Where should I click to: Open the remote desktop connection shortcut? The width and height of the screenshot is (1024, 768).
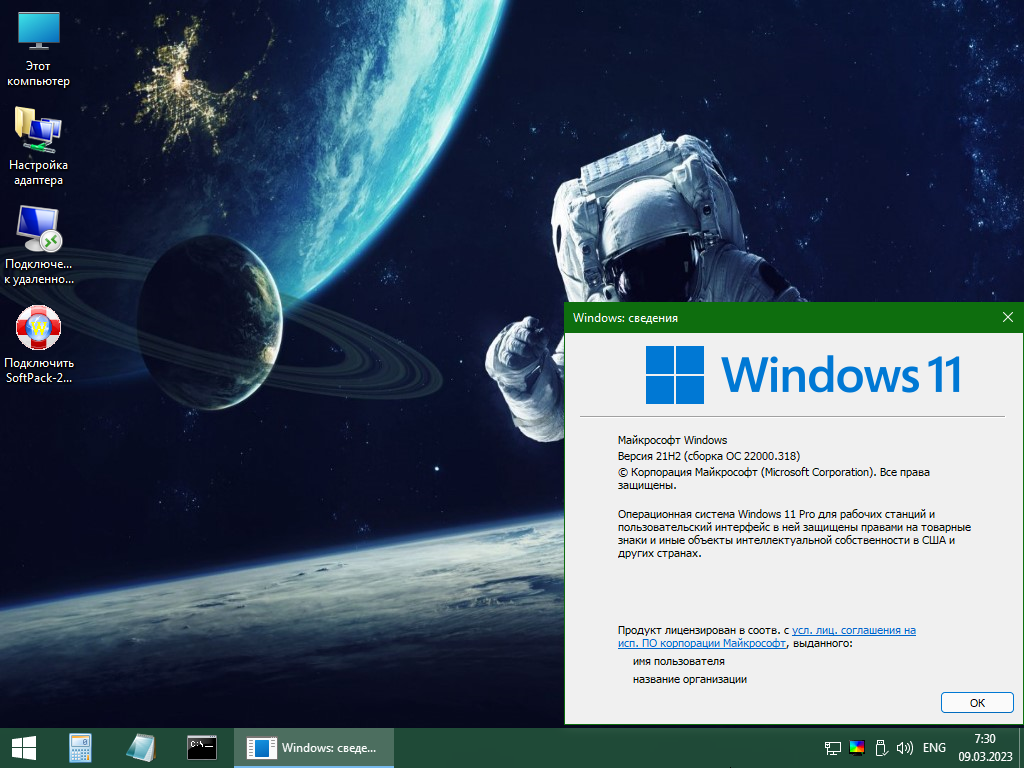(x=39, y=246)
